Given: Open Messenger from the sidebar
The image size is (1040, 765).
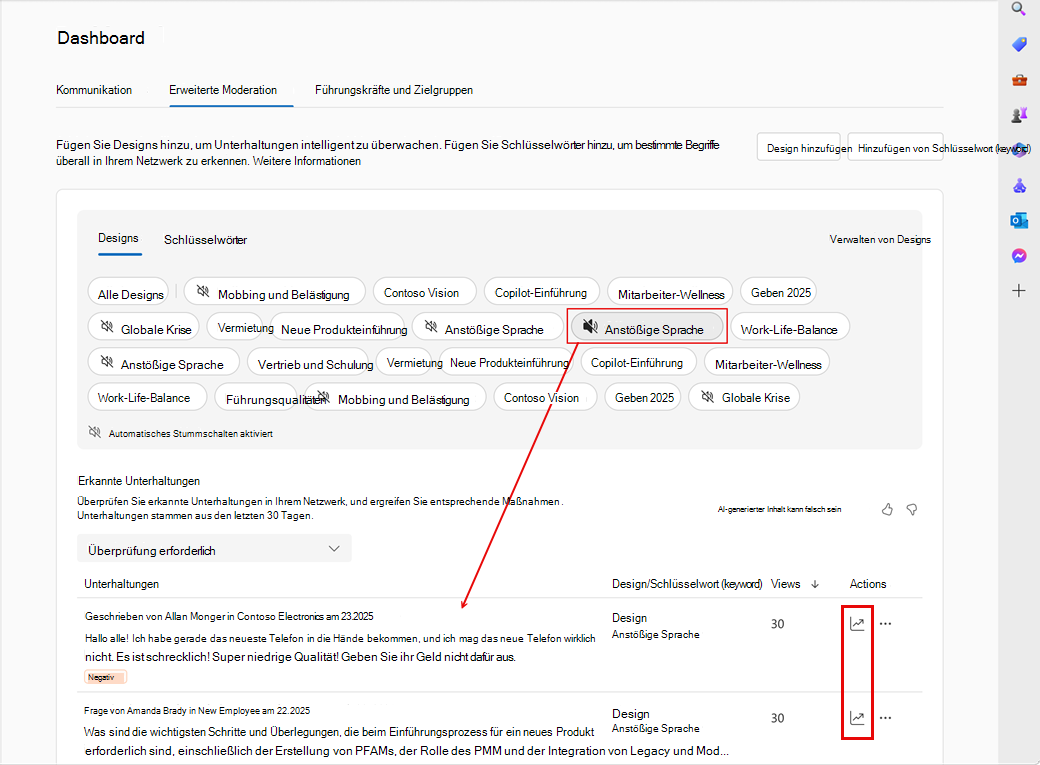Looking at the screenshot, I should point(1019,256).
